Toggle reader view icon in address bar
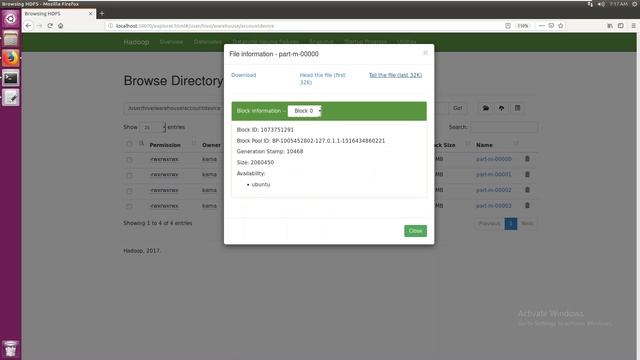Viewport: 640px width, 360px height. (x=508, y=26)
